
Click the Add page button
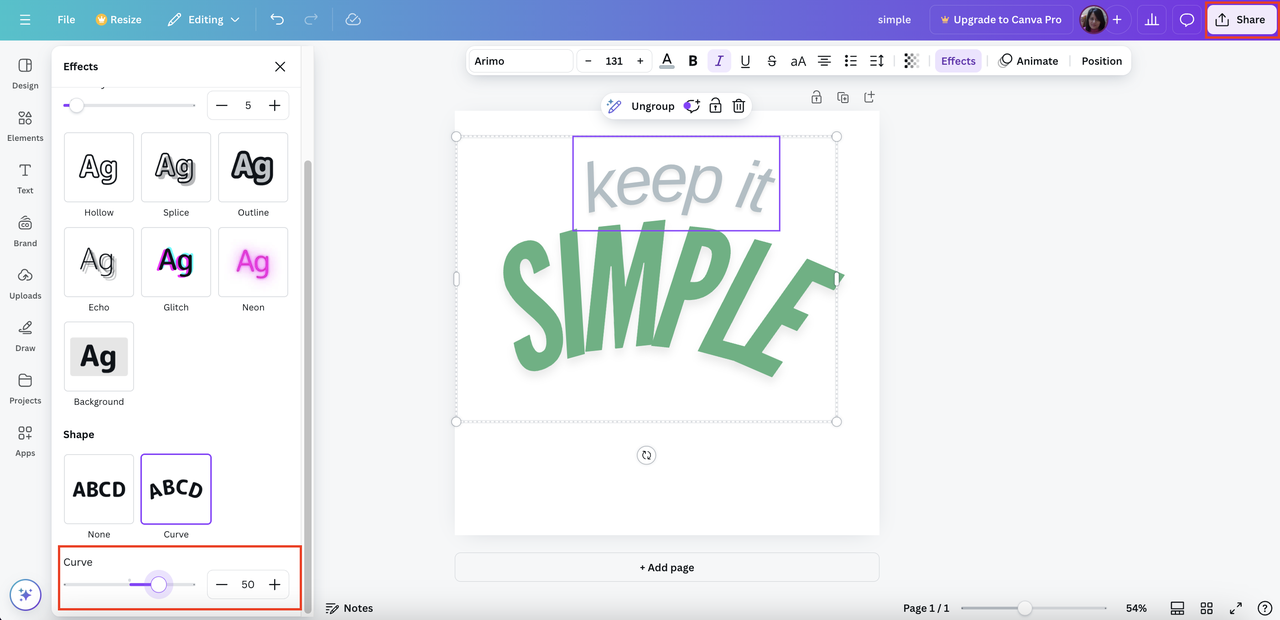click(x=667, y=567)
